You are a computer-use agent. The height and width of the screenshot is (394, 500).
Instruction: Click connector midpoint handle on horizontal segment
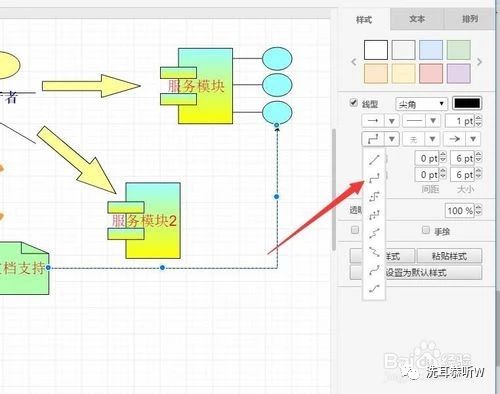pos(162,268)
